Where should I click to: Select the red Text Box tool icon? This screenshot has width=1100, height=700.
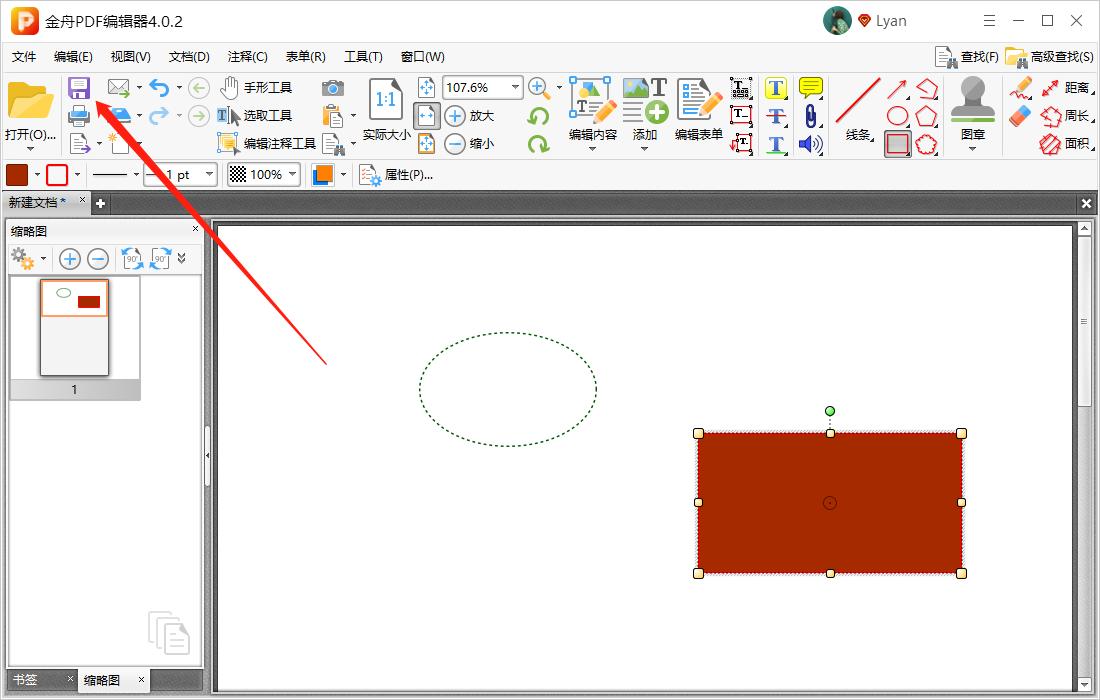(742, 116)
